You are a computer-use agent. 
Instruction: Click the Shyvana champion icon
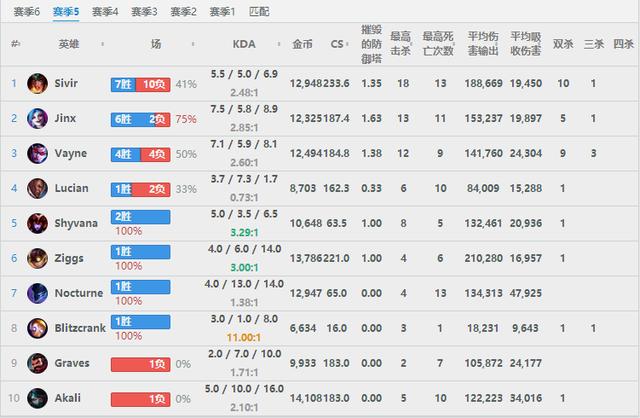coord(38,223)
